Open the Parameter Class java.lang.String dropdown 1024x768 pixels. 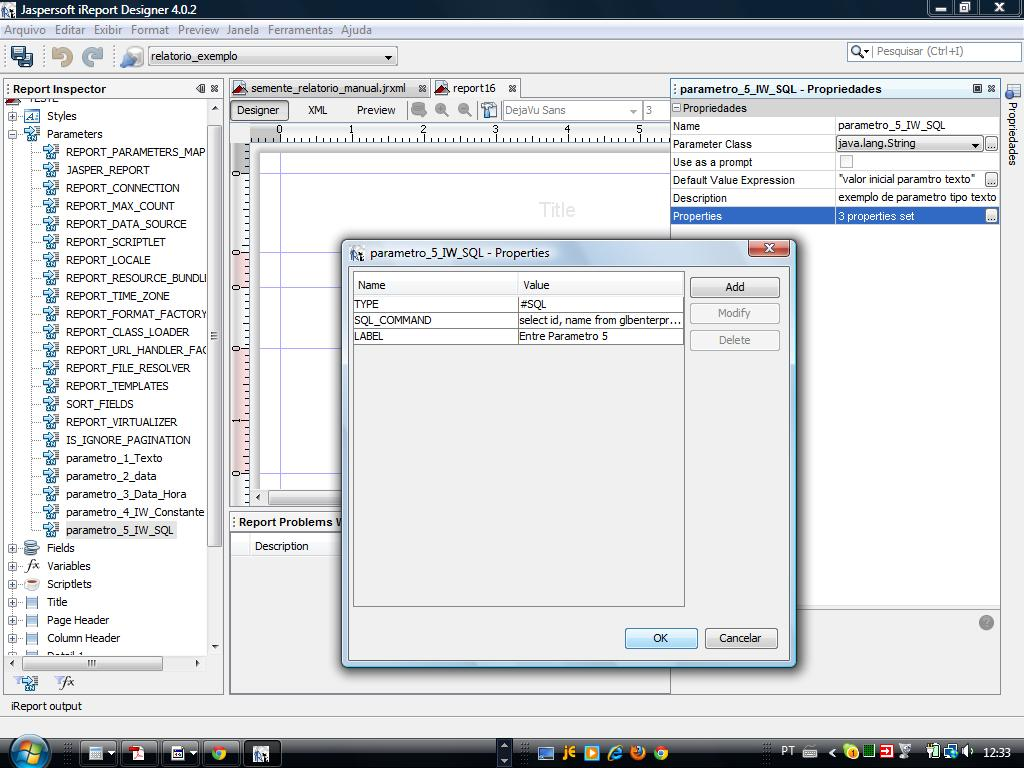[975, 144]
